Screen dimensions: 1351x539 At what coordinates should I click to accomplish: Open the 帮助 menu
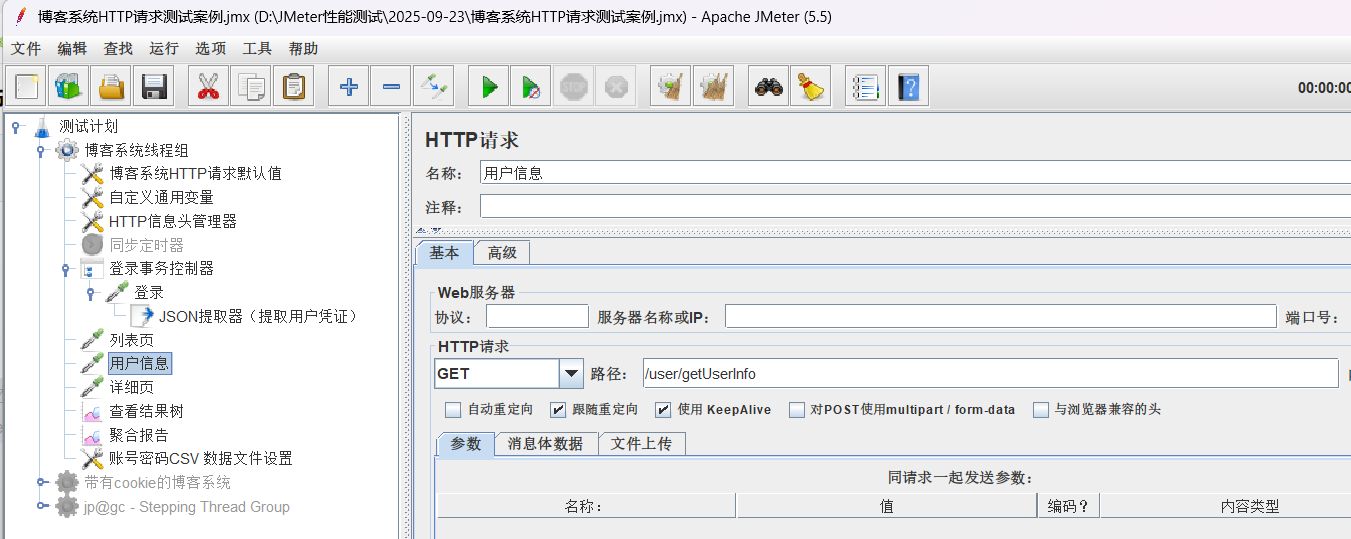click(303, 48)
